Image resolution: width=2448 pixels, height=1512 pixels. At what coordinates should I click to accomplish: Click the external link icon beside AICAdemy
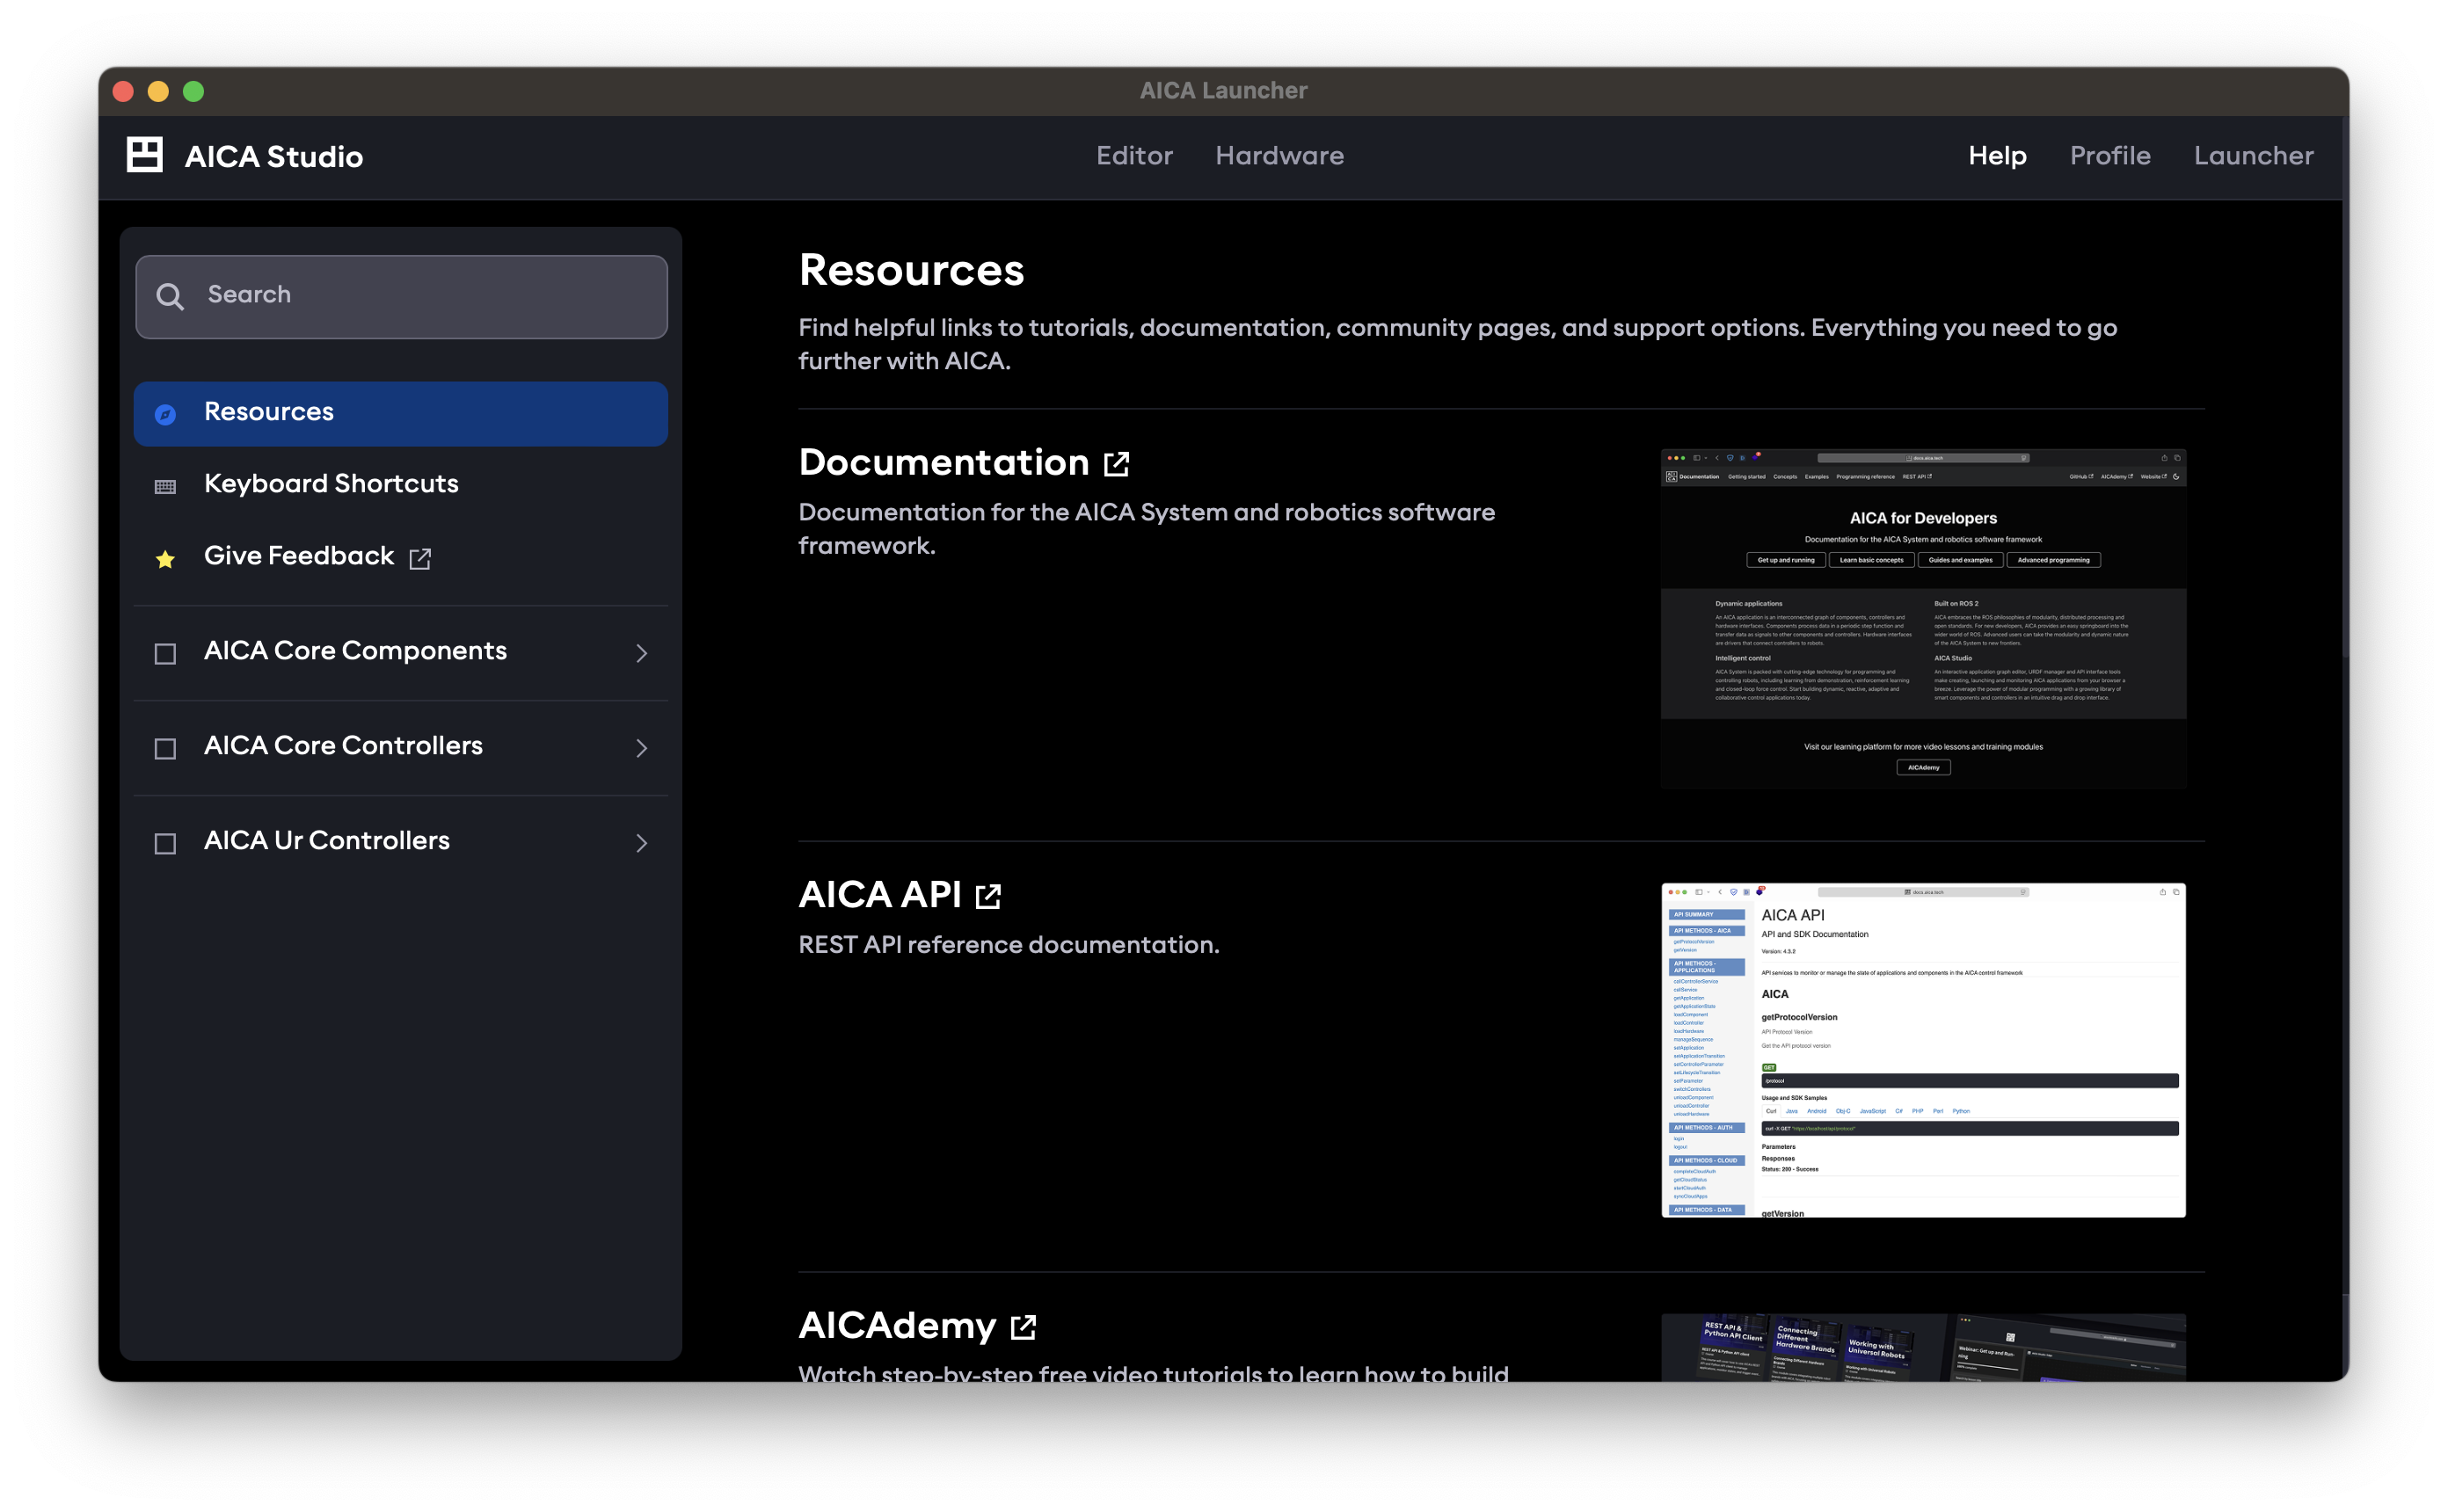pyautogui.click(x=1024, y=1327)
